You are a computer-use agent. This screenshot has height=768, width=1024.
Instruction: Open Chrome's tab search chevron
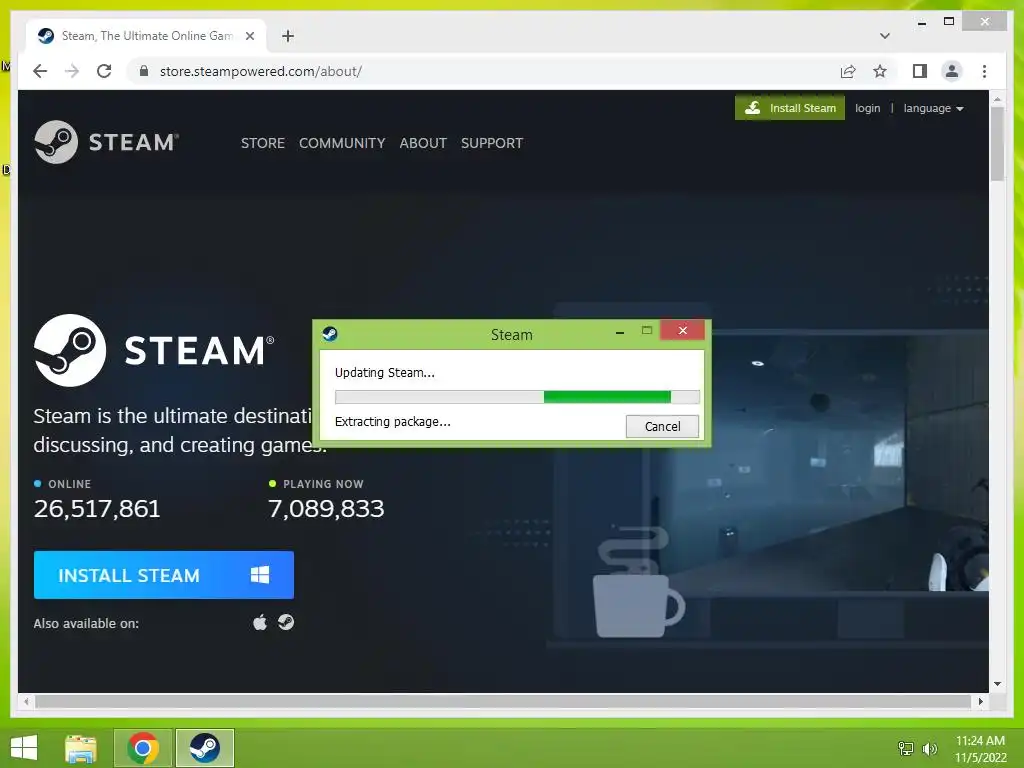point(884,36)
